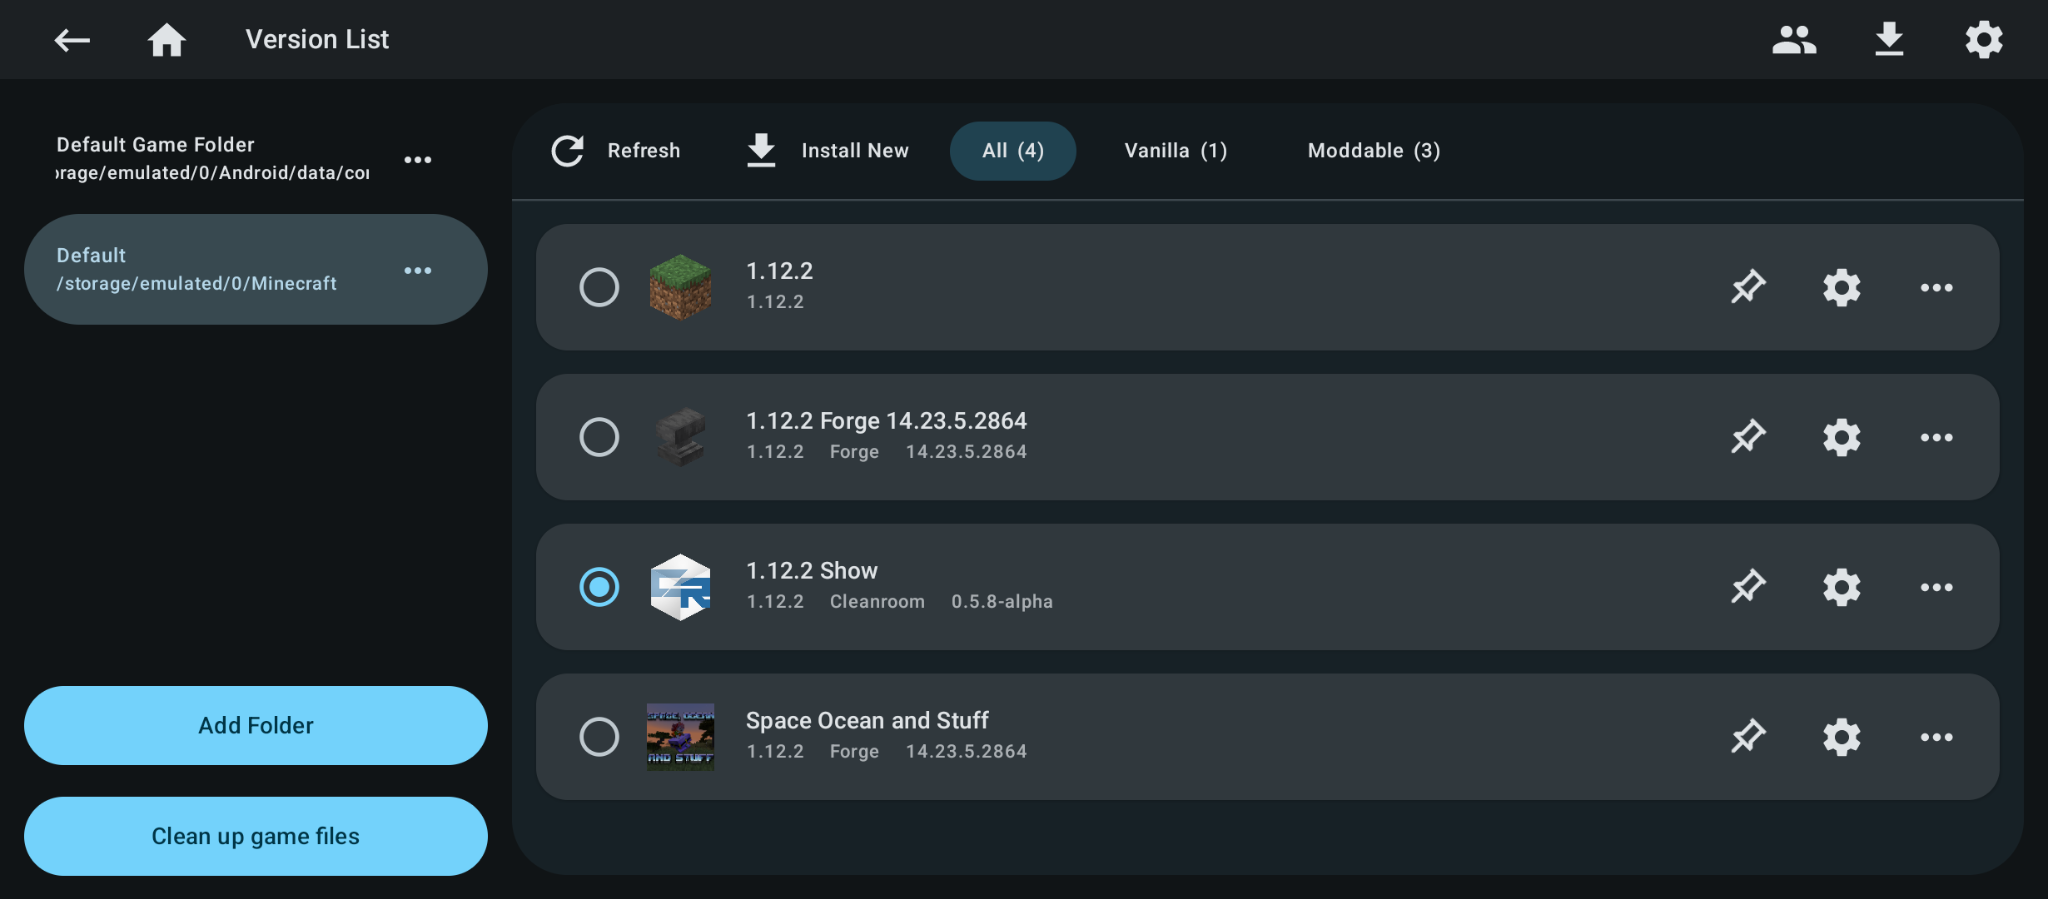Open the downloads icon in the top bar
The width and height of the screenshot is (2048, 899).
point(1889,40)
